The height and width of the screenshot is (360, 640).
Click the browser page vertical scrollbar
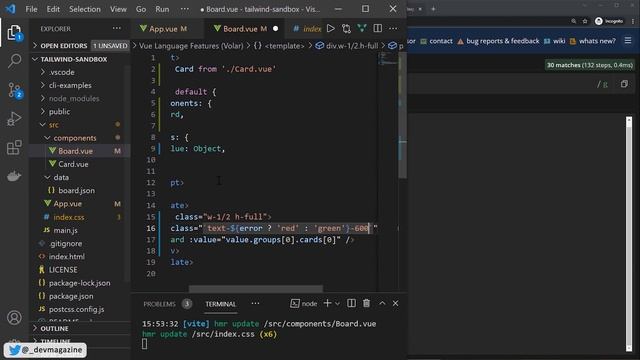pyautogui.click(x=629, y=233)
